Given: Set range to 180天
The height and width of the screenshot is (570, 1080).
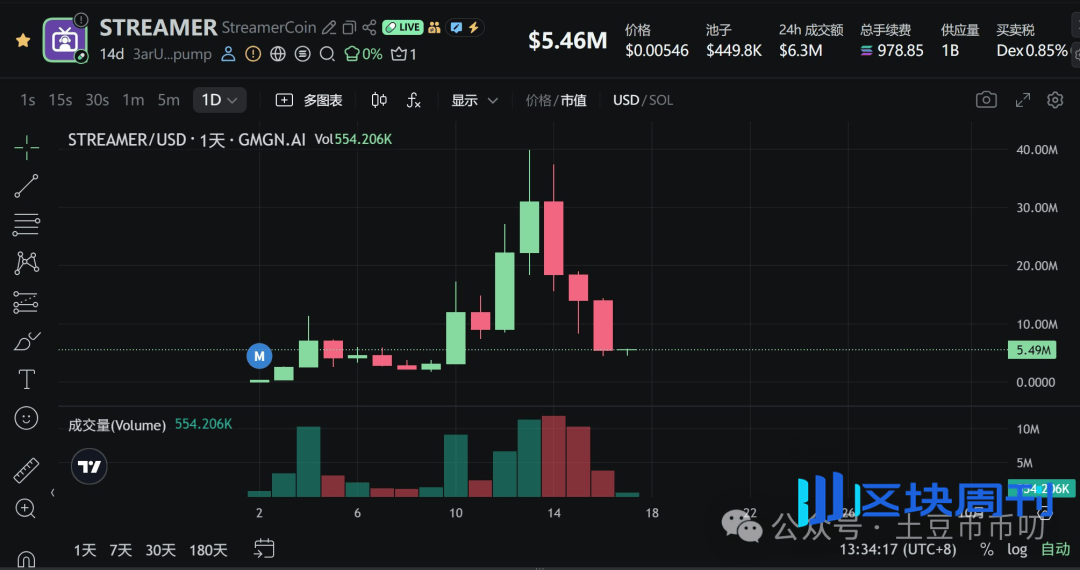Looking at the screenshot, I should 208,550.
